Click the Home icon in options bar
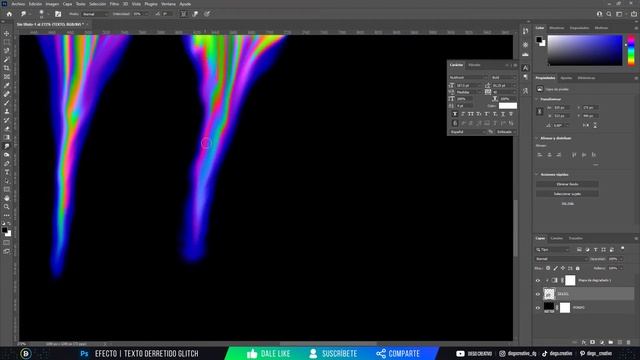The width and height of the screenshot is (640, 360). 9,14
